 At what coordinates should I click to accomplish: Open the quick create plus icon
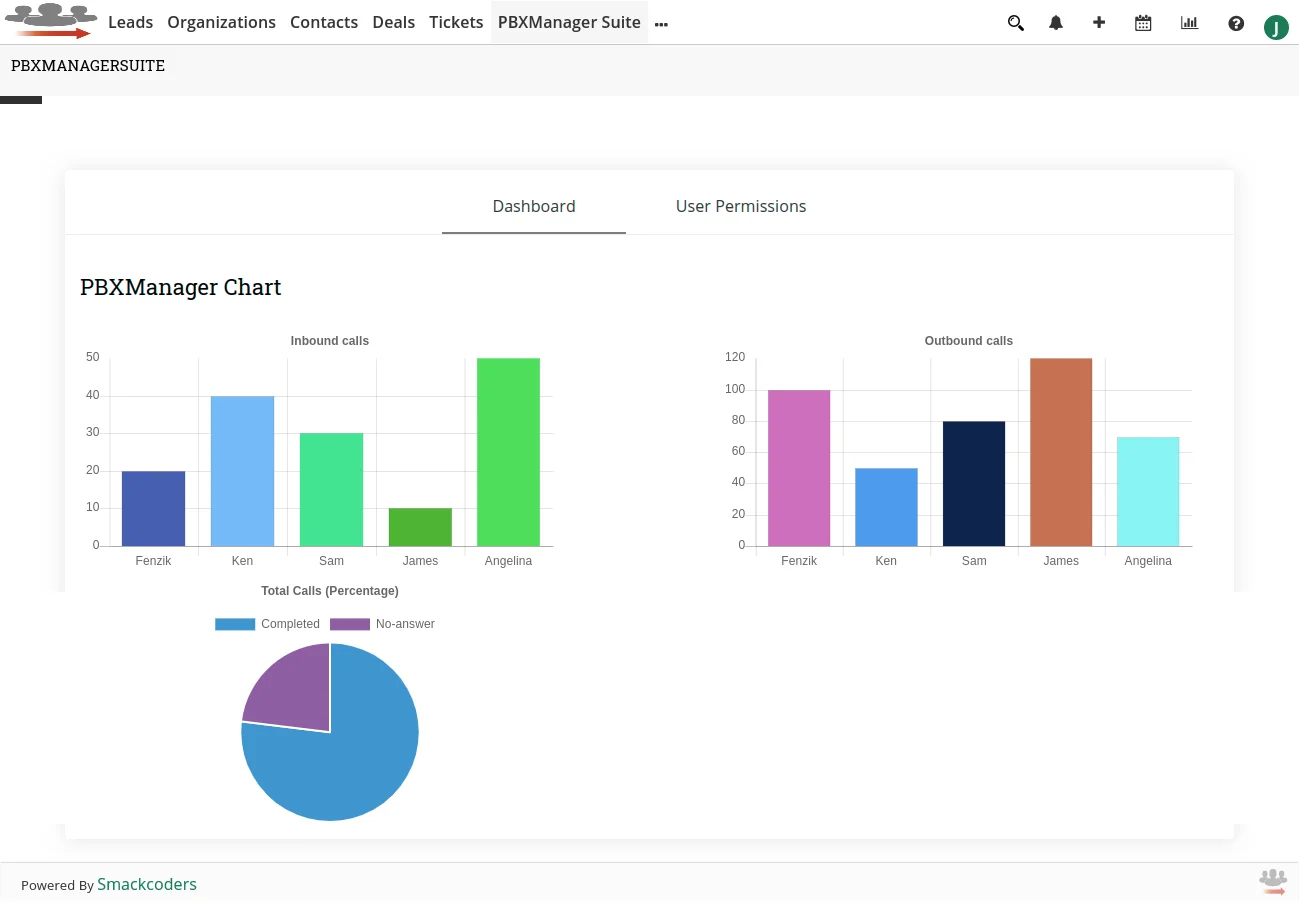[x=1099, y=22]
